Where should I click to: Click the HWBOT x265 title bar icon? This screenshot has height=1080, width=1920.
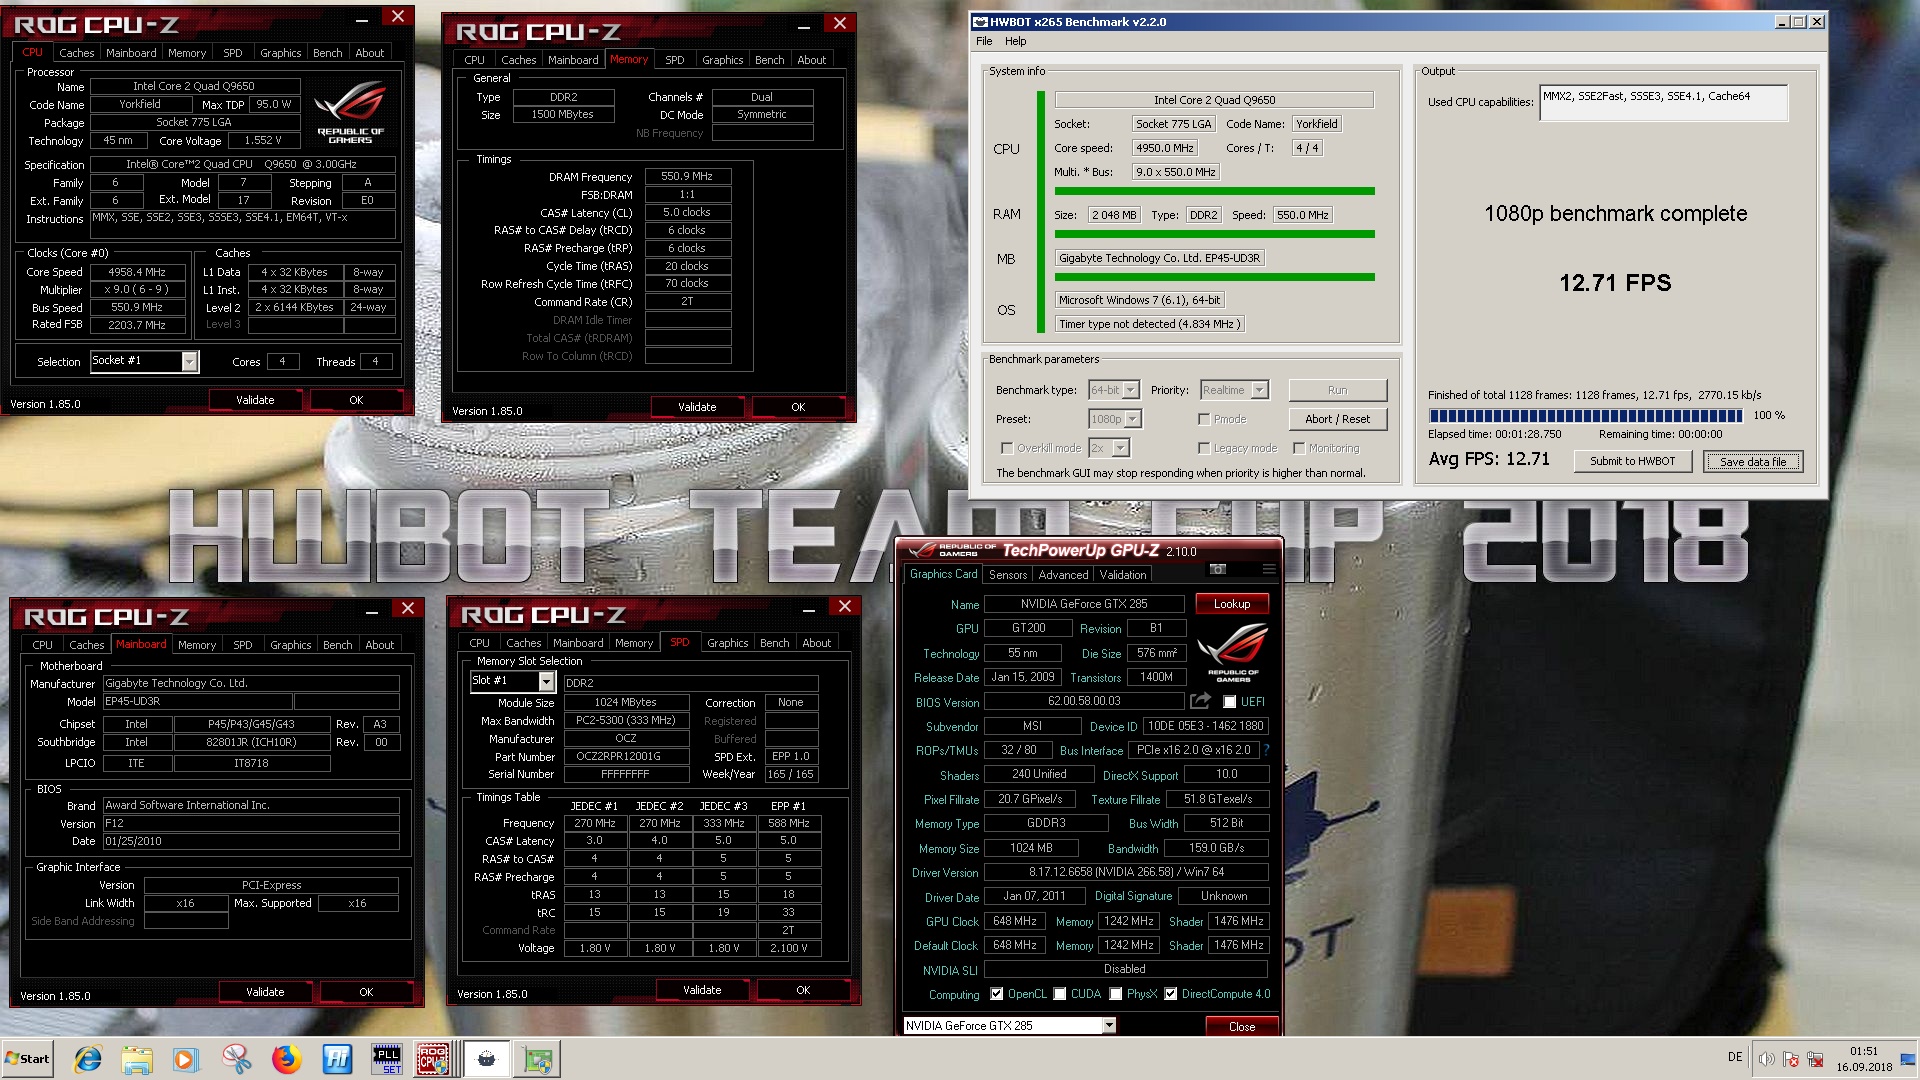pos(980,21)
